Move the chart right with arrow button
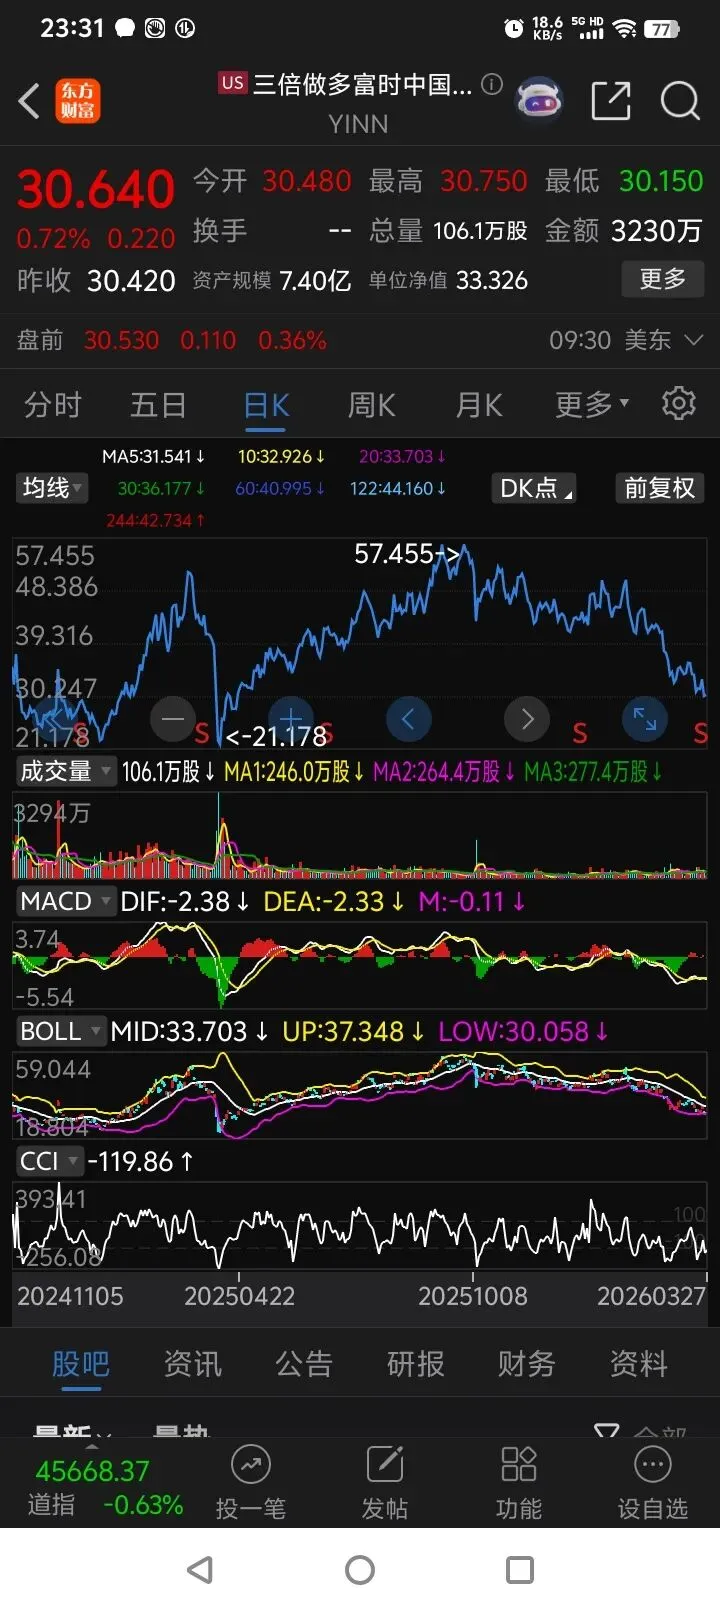The width and height of the screenshot is (720, 1612). pyautogui.click(x=527, y=718)
